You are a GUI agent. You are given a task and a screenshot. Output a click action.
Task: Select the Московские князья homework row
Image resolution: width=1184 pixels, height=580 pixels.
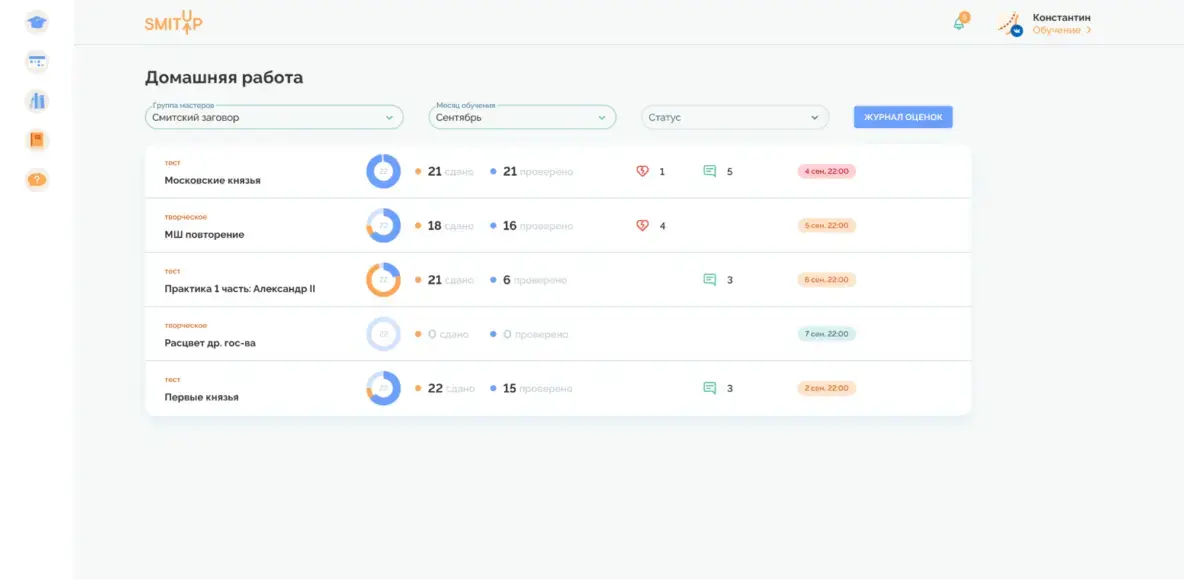[x=212, y=181]
